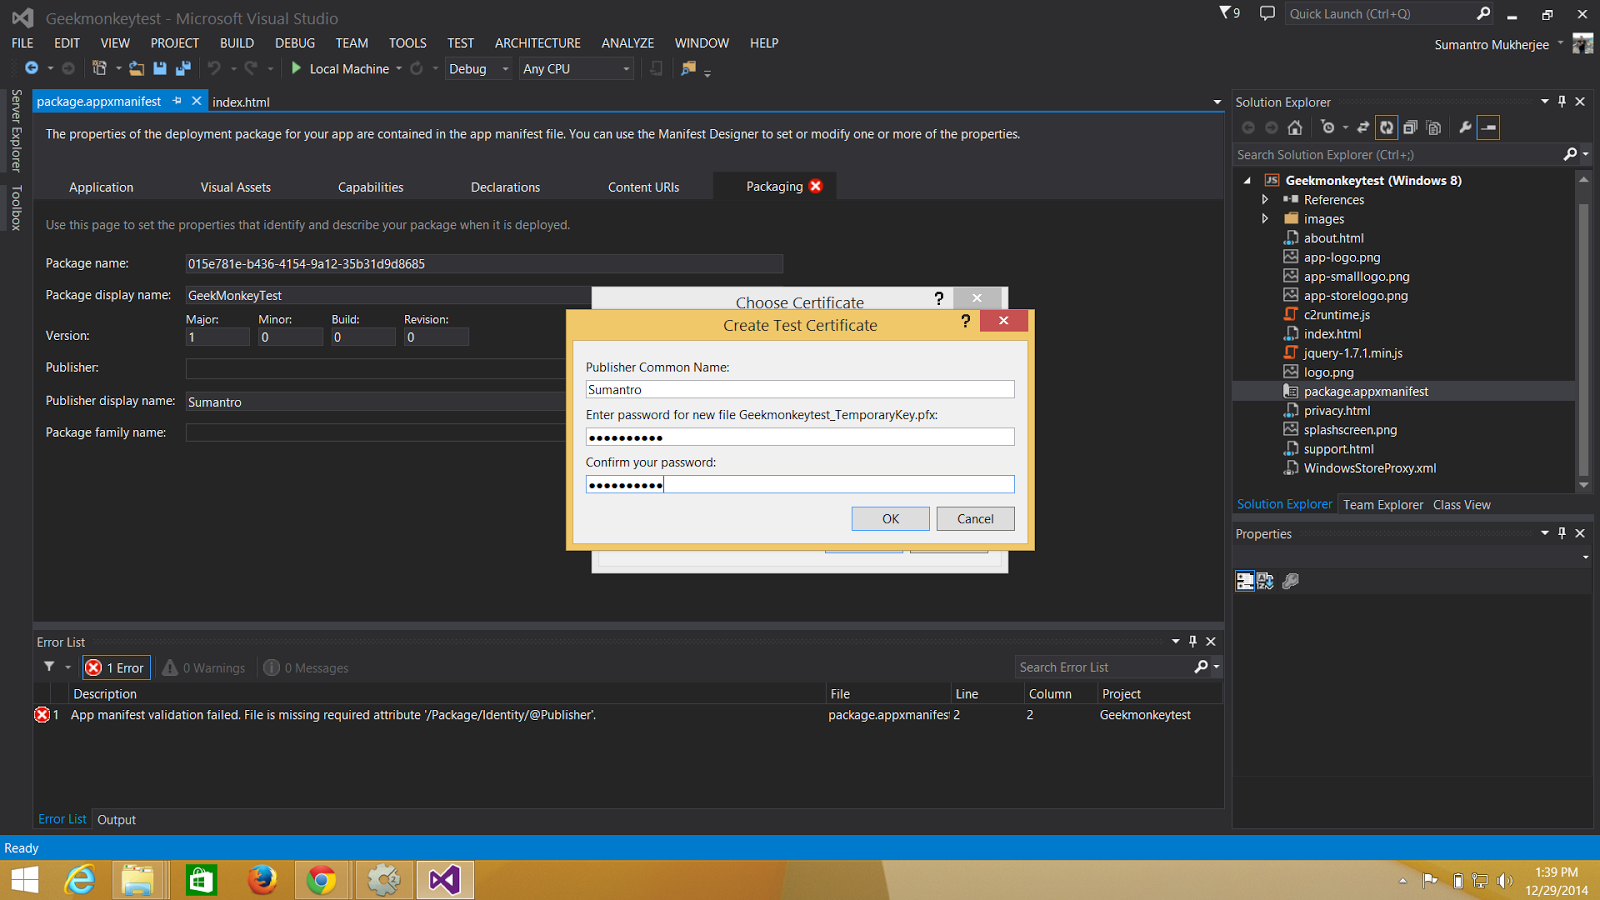Switch to Team Explorer tab
Image resolution: width=1600 pixels, height=900 pixels.
point(1383,505)
